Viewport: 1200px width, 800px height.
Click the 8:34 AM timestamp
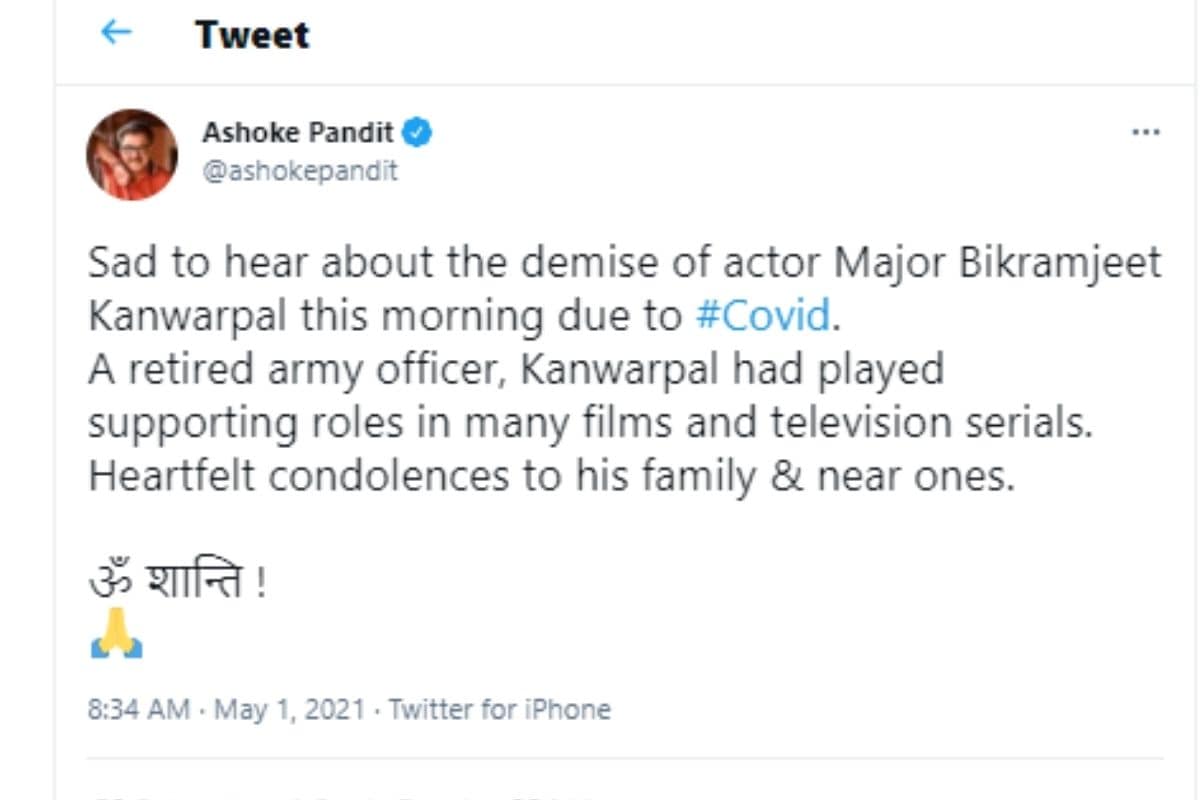[x=138, y=710]
